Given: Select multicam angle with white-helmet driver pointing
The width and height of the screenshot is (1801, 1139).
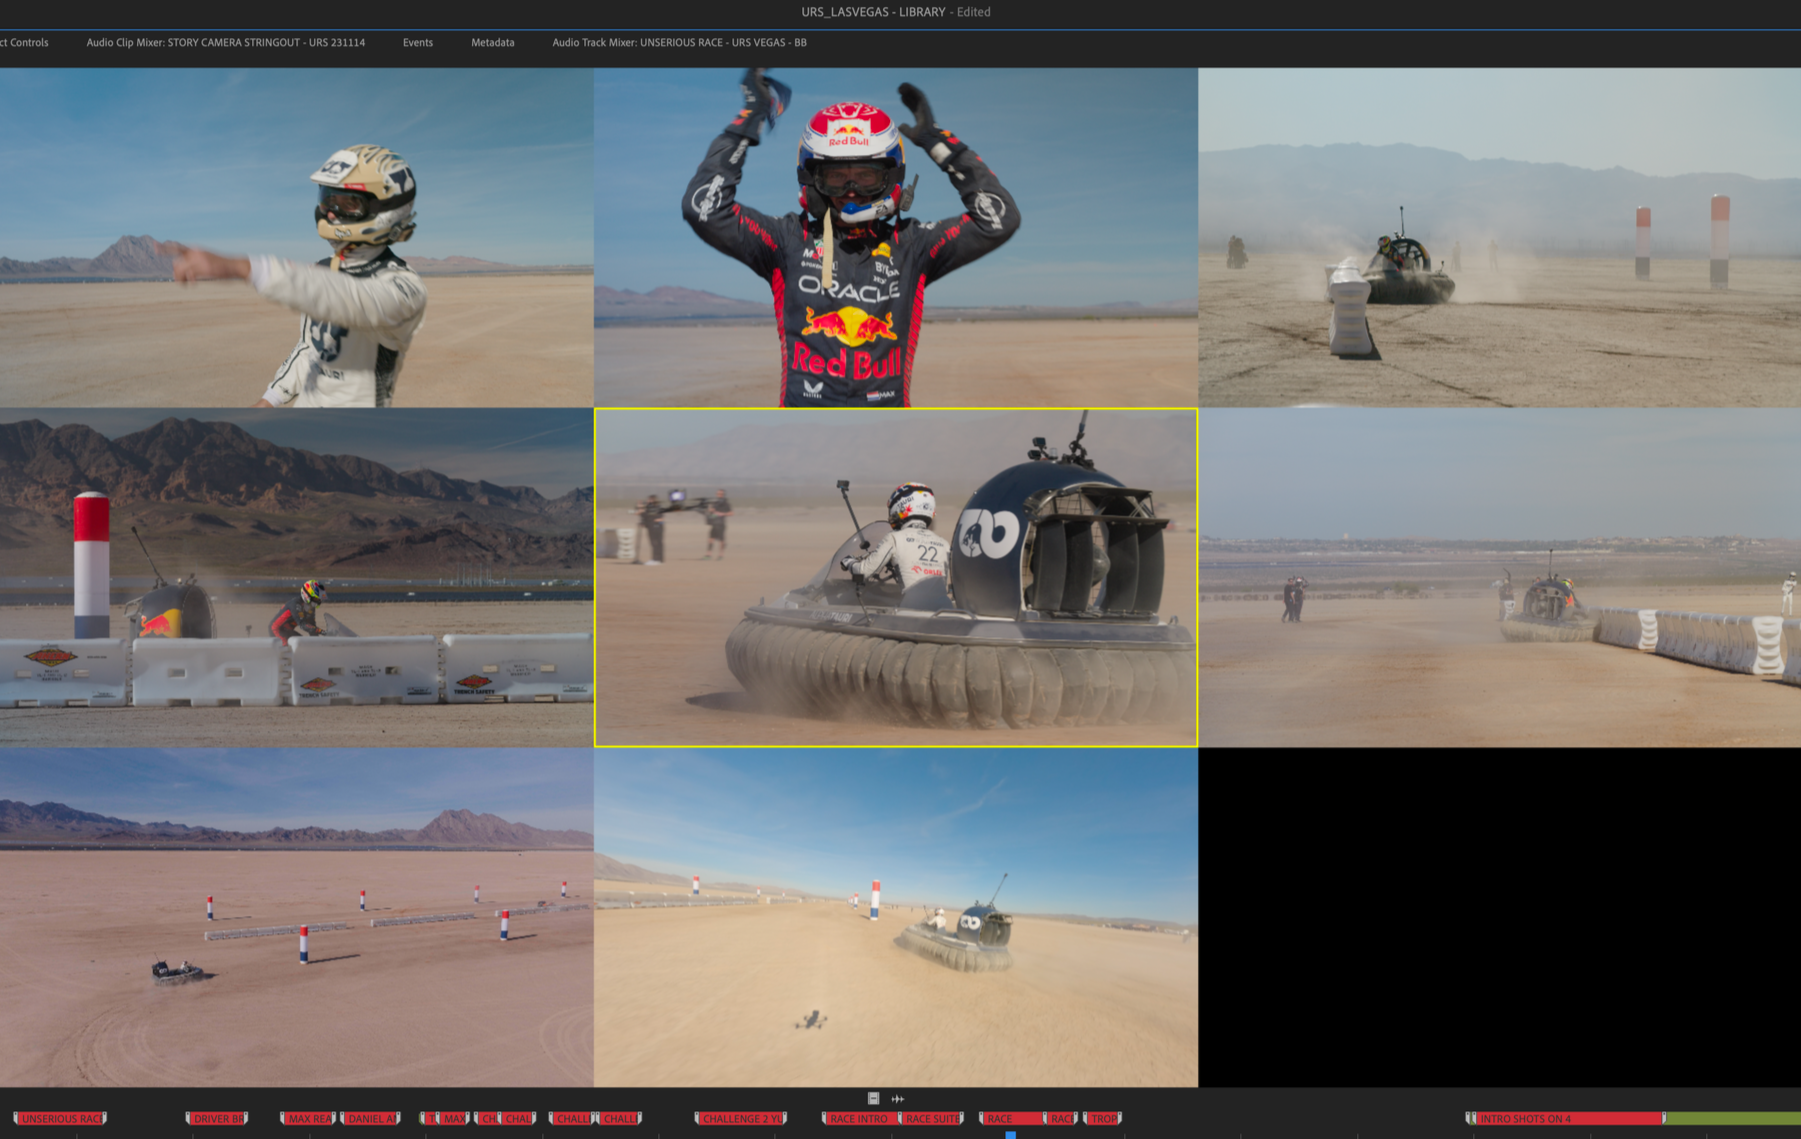Looking at the screenshot, I should (296, 237).
